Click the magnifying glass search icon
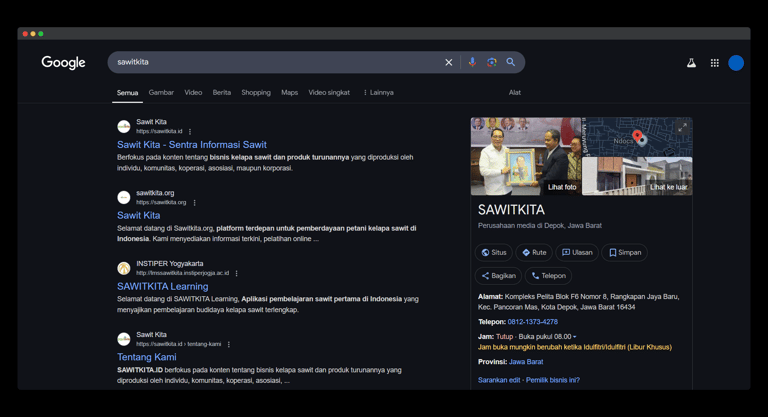 510,62
